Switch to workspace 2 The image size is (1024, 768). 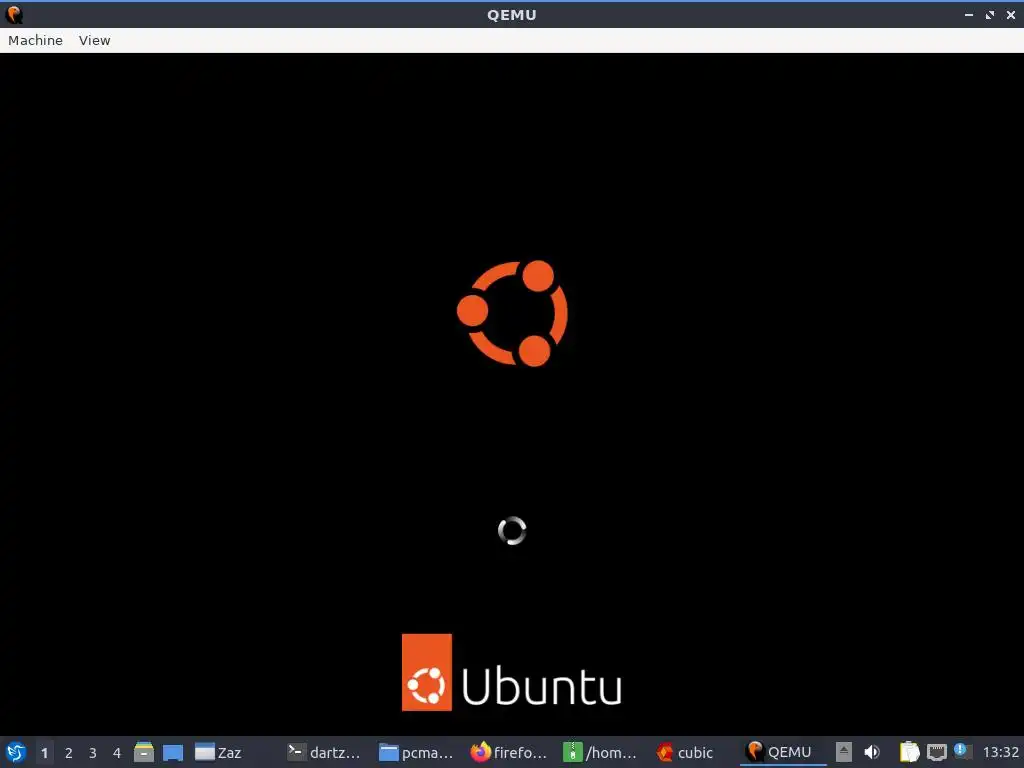69,752
